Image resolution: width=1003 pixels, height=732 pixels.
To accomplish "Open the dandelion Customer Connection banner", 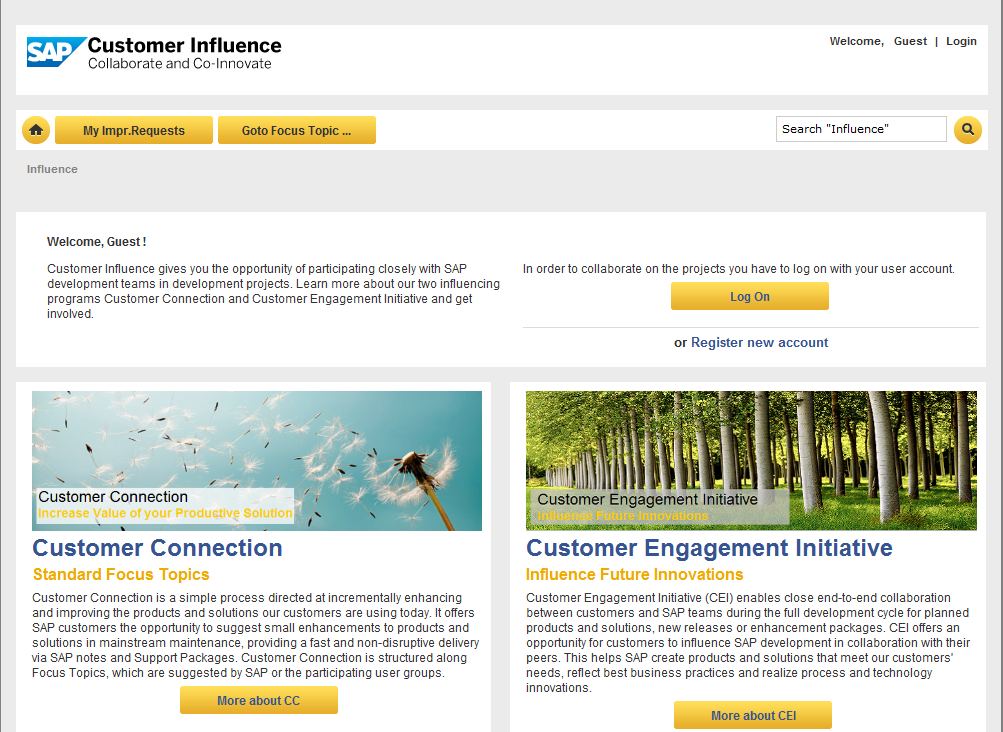I will point(257,461).
